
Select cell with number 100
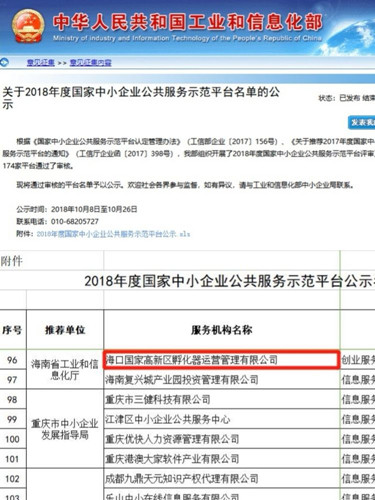[12, 439]
